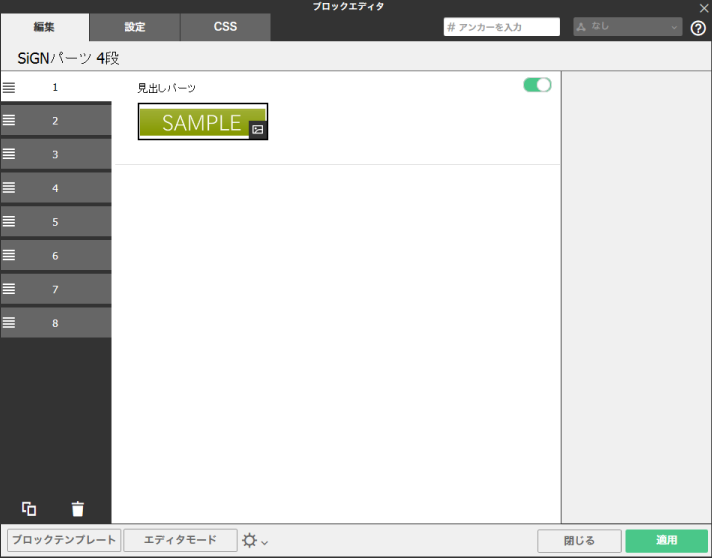The width and height of the screenshot is (712, 558).
Task: Close the ブロックエディタ window
Action: pyautogui.click(x=704, y=8)
